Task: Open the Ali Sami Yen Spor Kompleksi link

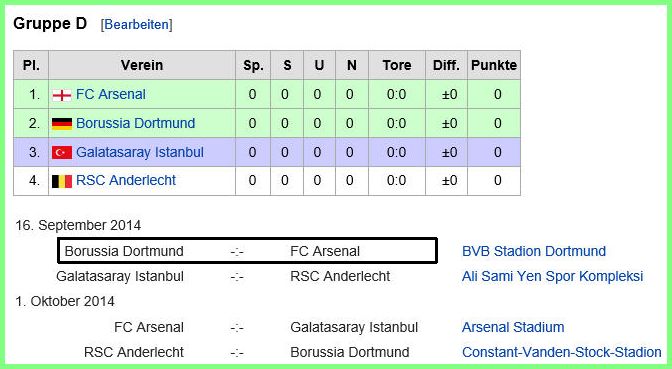Action: pos(552,276)
